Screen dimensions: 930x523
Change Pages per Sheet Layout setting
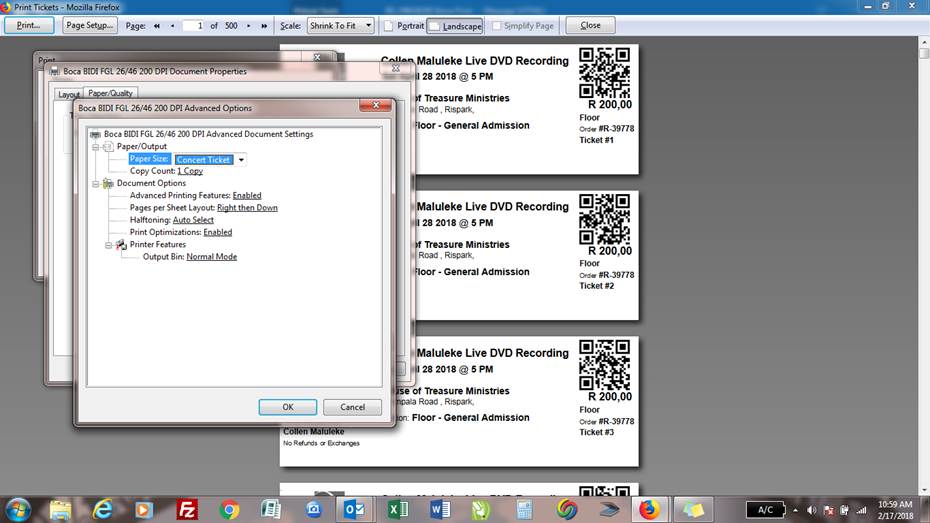coord(247,208)
